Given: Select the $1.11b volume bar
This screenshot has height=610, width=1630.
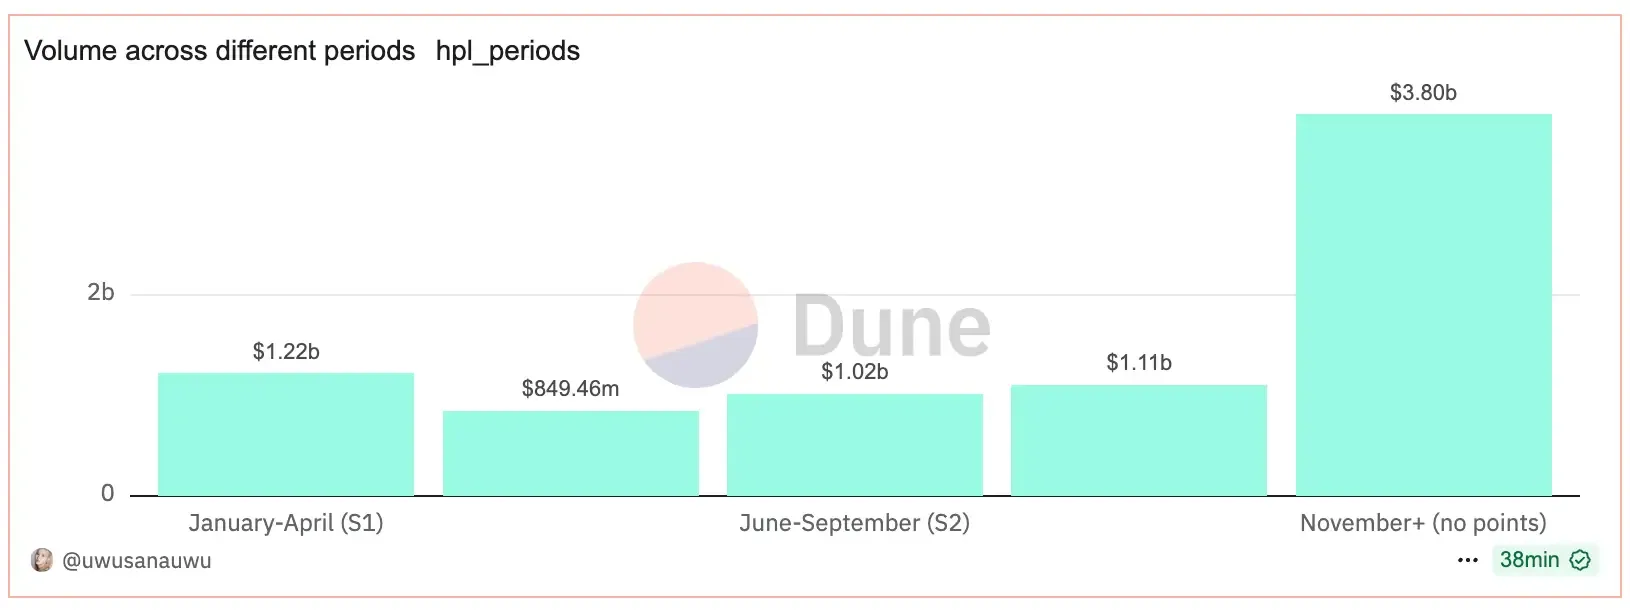Looking at the screenshot, I should click(x=1138, y=440).
